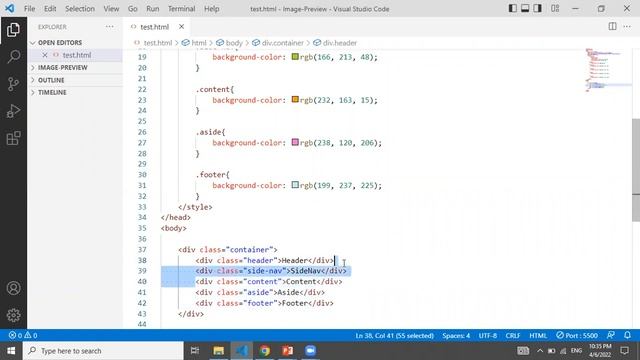Click Port : 5500 Live Server status

577,336
